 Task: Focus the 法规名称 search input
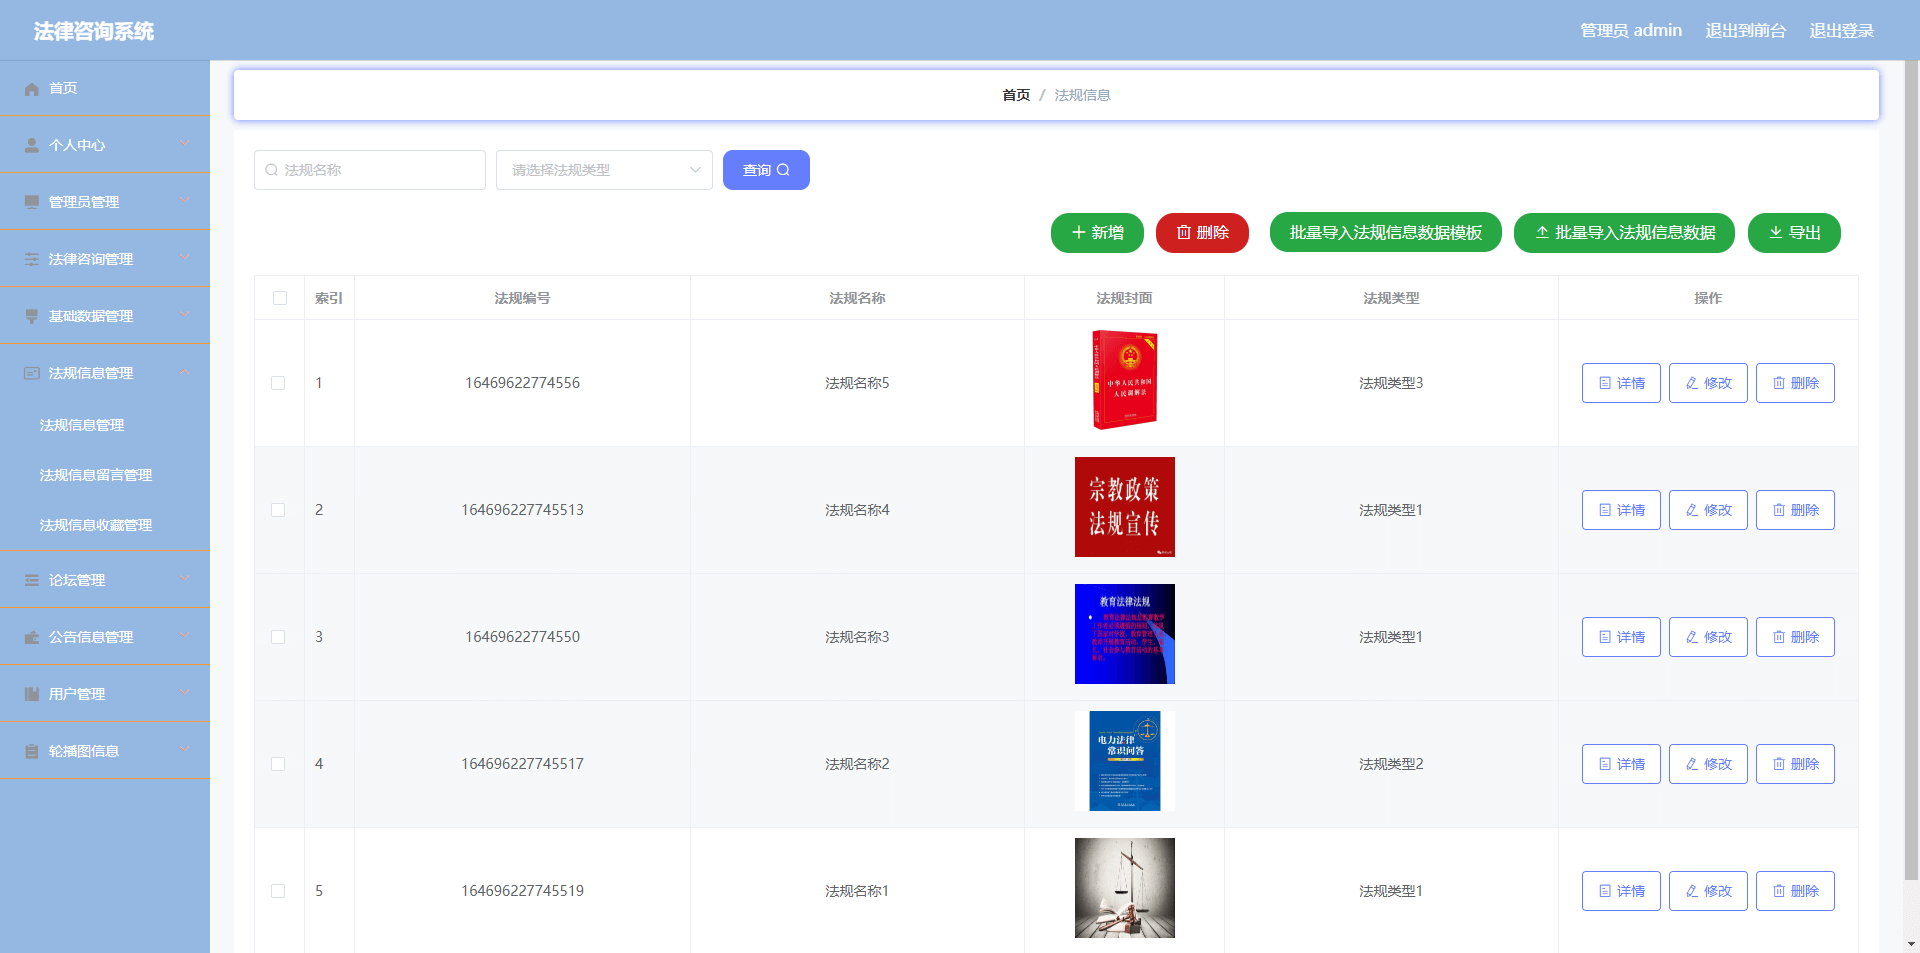pos(370,170)
